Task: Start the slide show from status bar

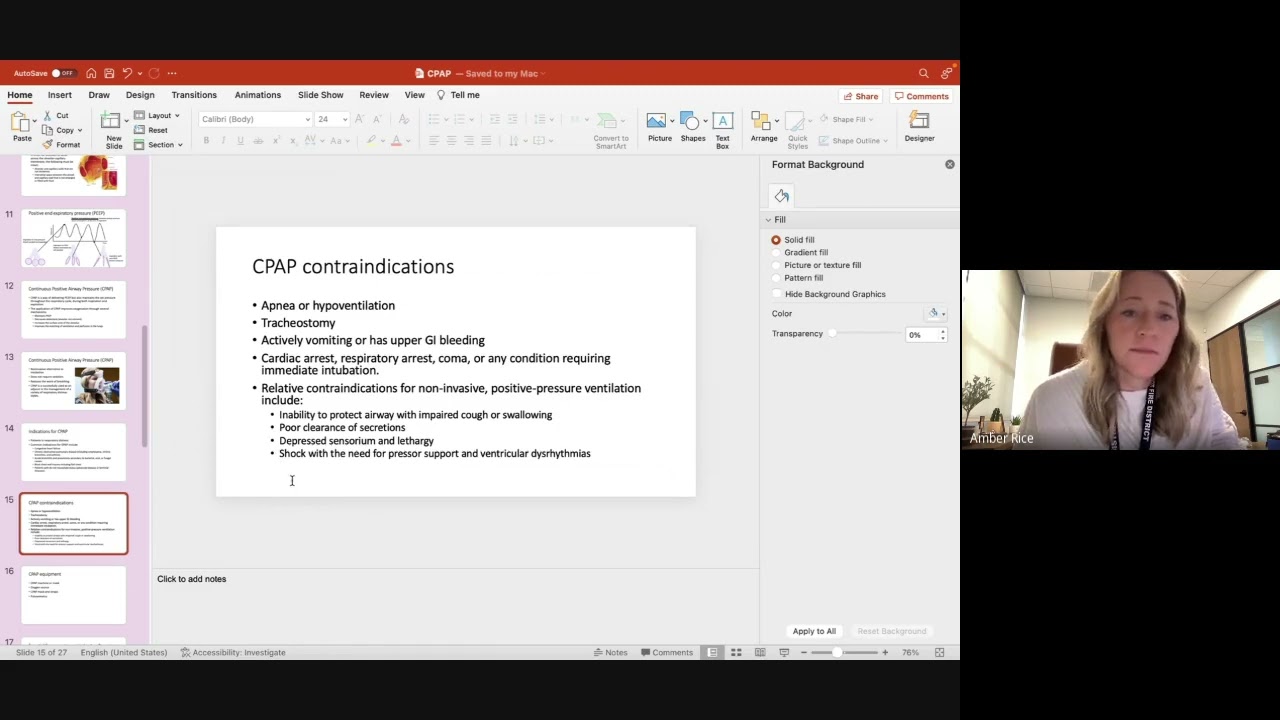Action: click(x=784, y=652)
